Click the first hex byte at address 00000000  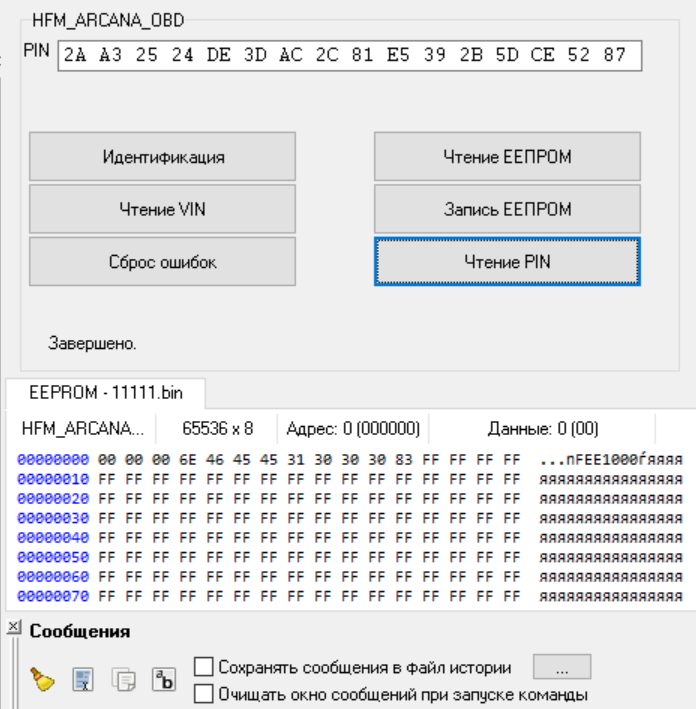click(x=104, y=458)
